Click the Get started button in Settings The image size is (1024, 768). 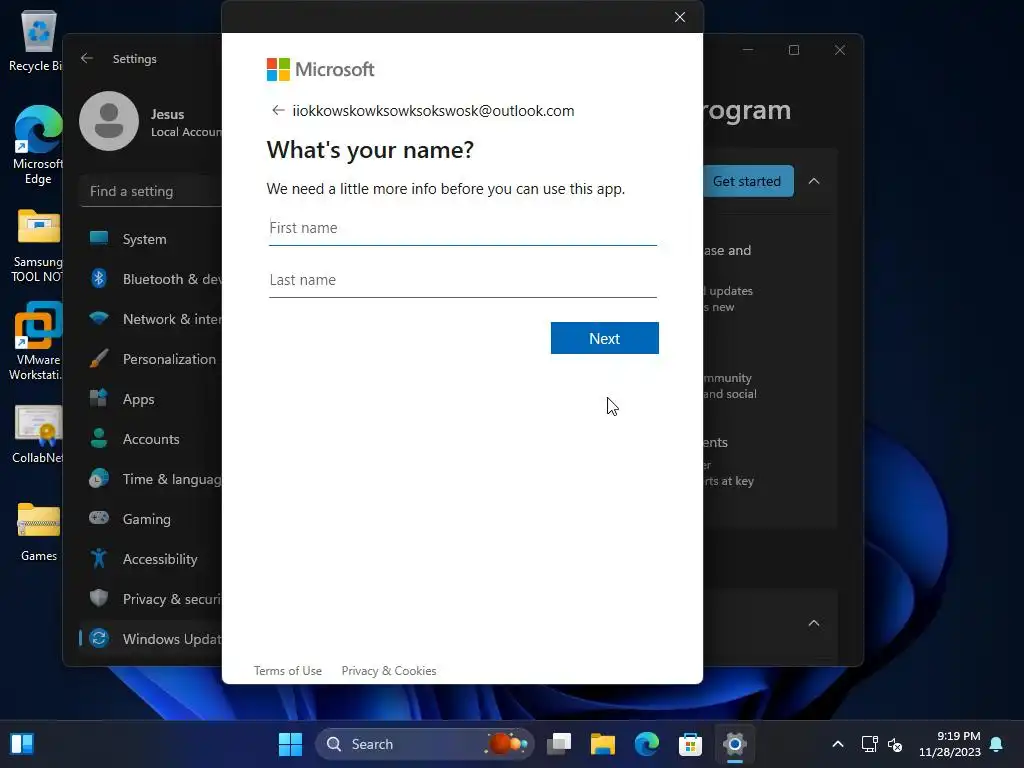(x=748, y=181)
